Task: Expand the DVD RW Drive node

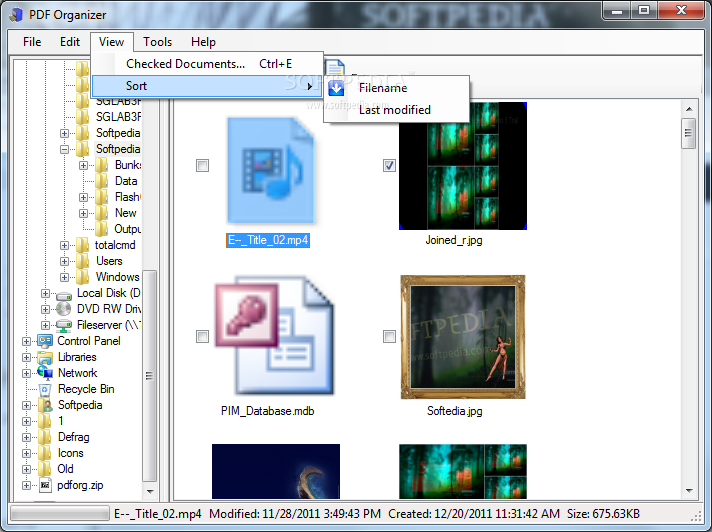Action: click(x=45, y=309)
